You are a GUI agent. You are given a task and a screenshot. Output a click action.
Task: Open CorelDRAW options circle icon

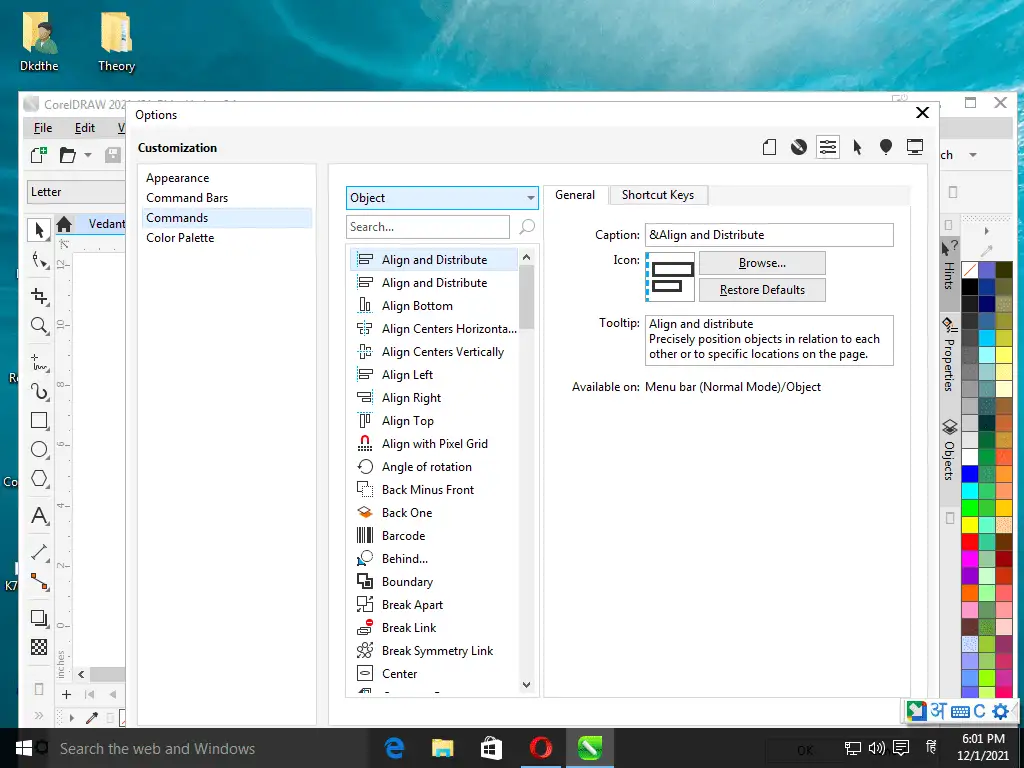pos(799,148)
